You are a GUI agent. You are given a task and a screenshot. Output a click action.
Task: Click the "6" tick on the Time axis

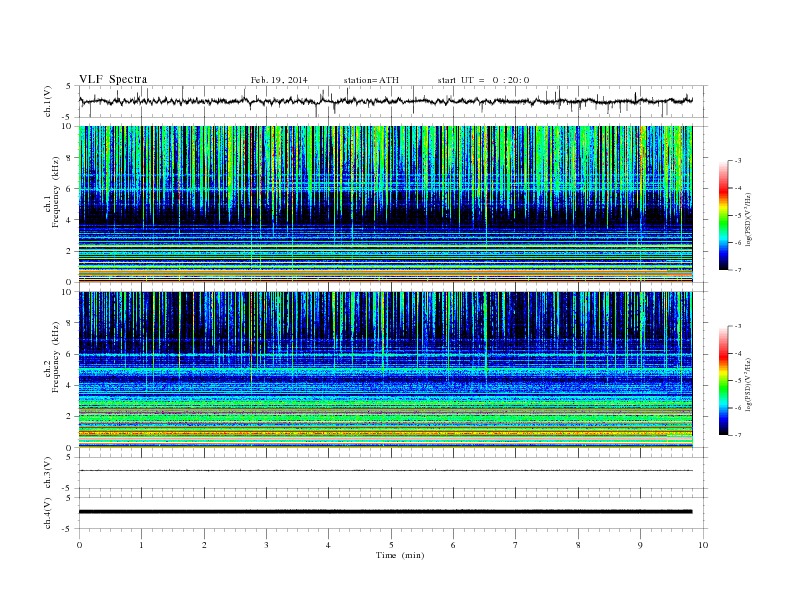(x=453, y=545)
